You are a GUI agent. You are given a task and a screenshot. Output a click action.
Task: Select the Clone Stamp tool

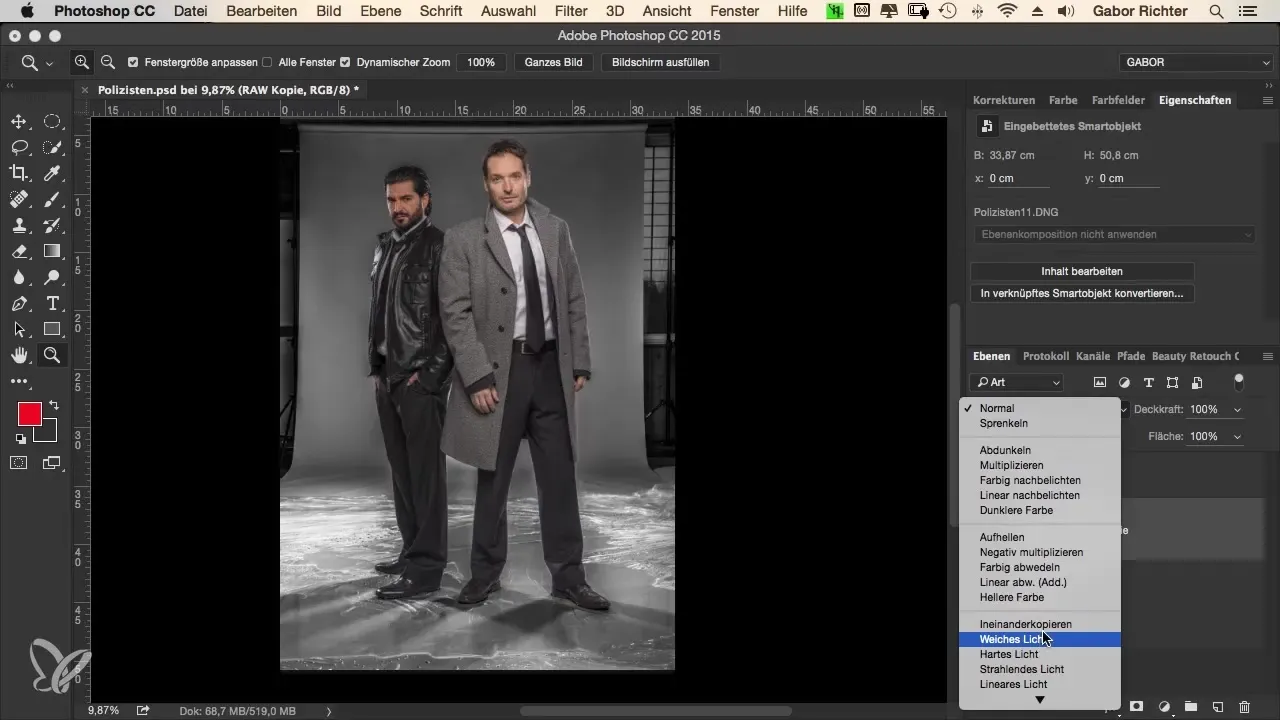pyautogui.click(x=19, y=226)
